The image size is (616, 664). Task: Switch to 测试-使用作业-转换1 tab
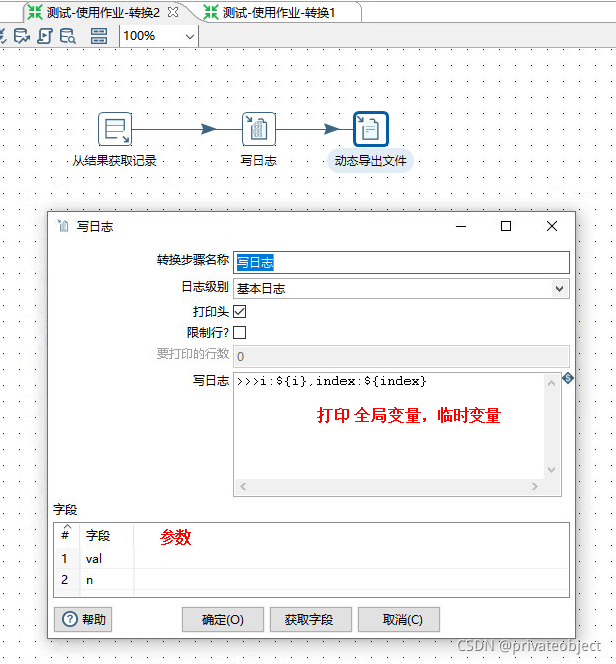[270, 12]
